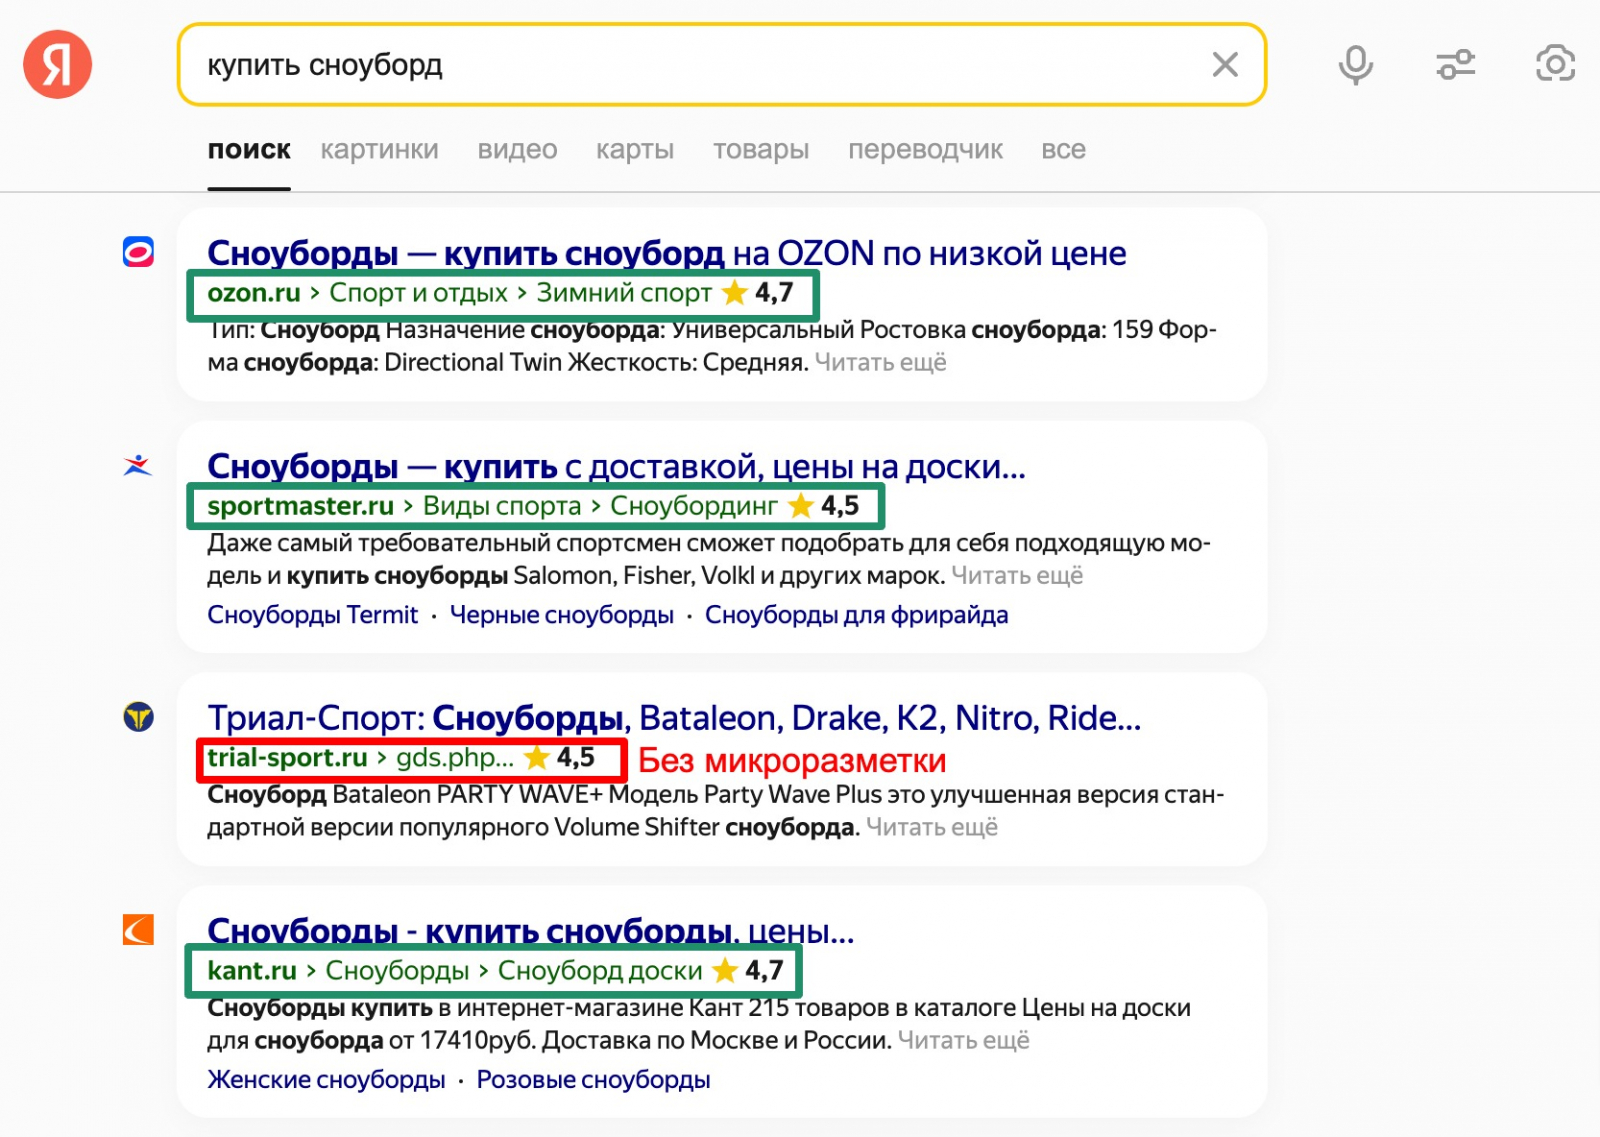Expand Sportmaster snippet via Читать ещё
This screenshot has width=1600, height=1137.
[1017, 576]
